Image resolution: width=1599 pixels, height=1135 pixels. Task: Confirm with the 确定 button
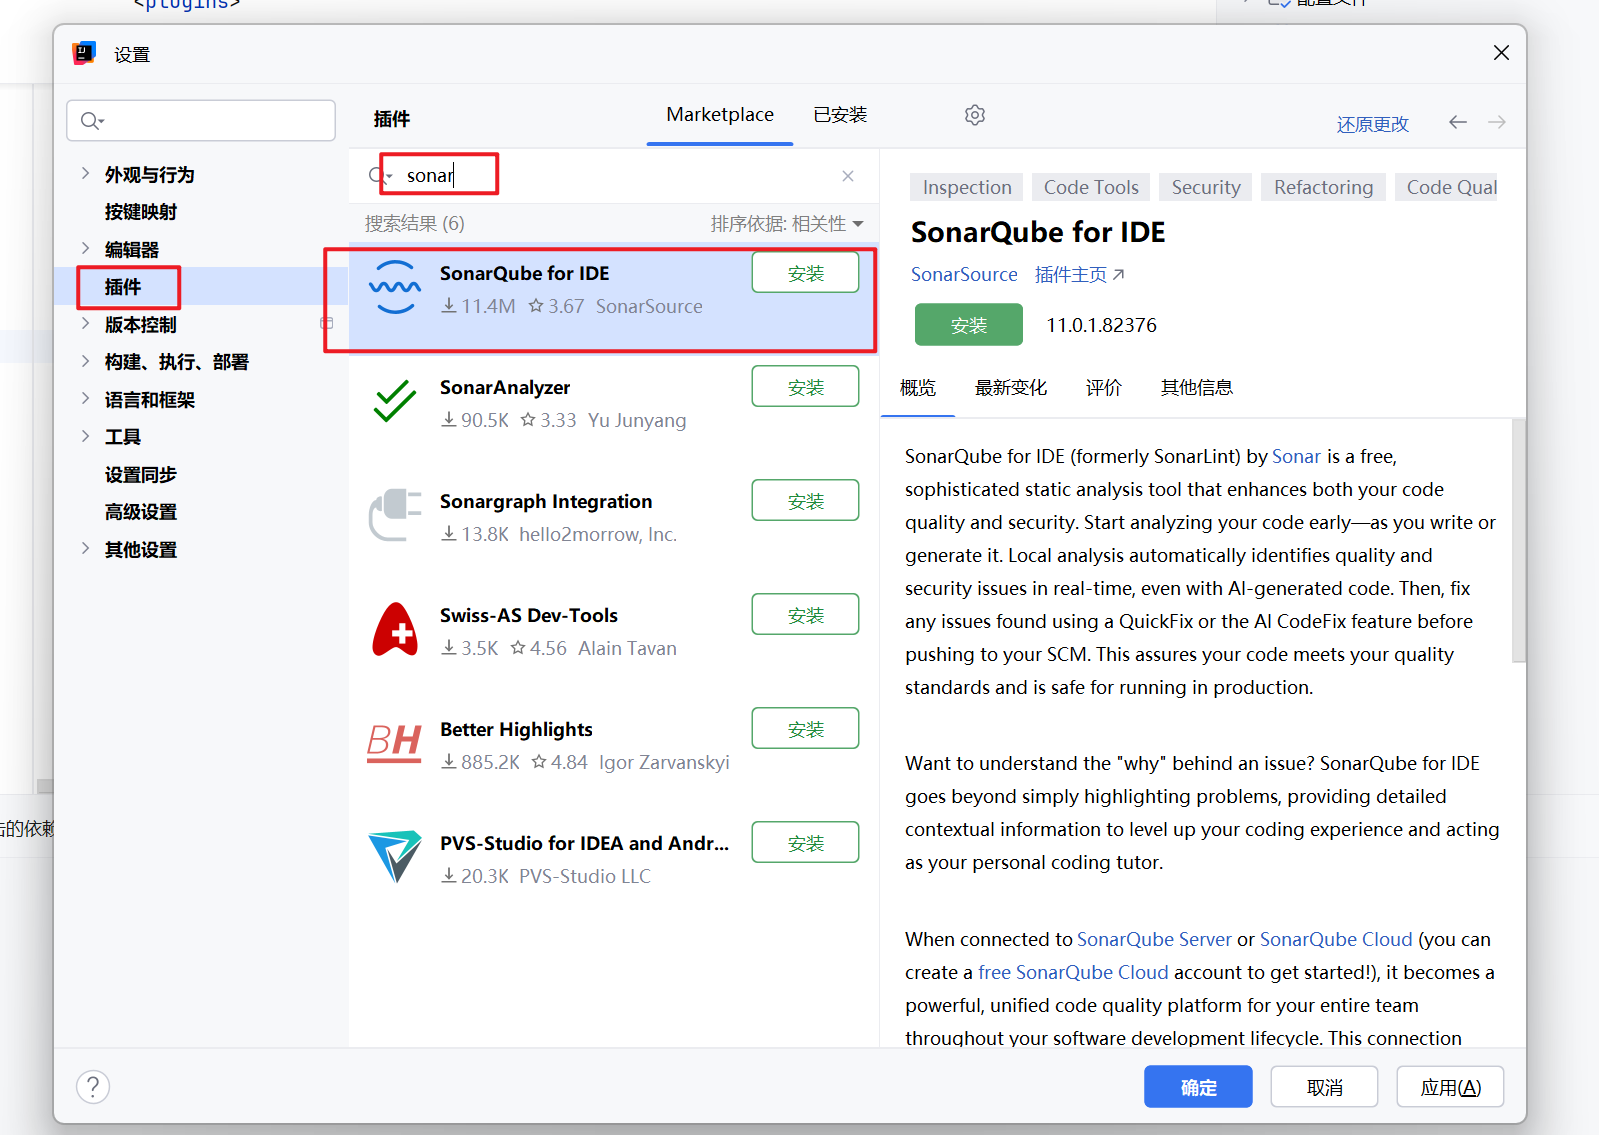[1198, 1087]
